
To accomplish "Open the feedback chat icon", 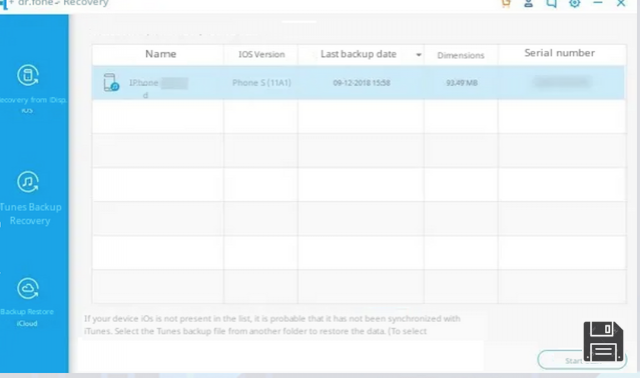I will coord(551,3).
